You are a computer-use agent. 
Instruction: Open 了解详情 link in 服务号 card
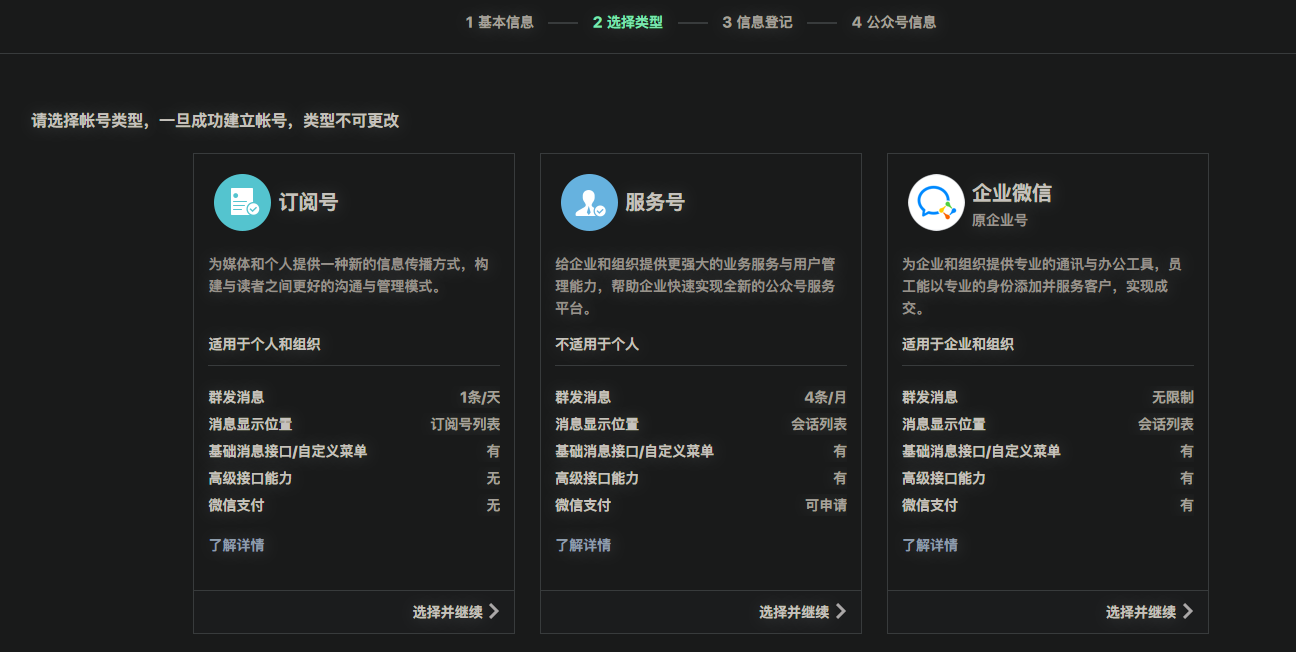click(x=583, y=545)
